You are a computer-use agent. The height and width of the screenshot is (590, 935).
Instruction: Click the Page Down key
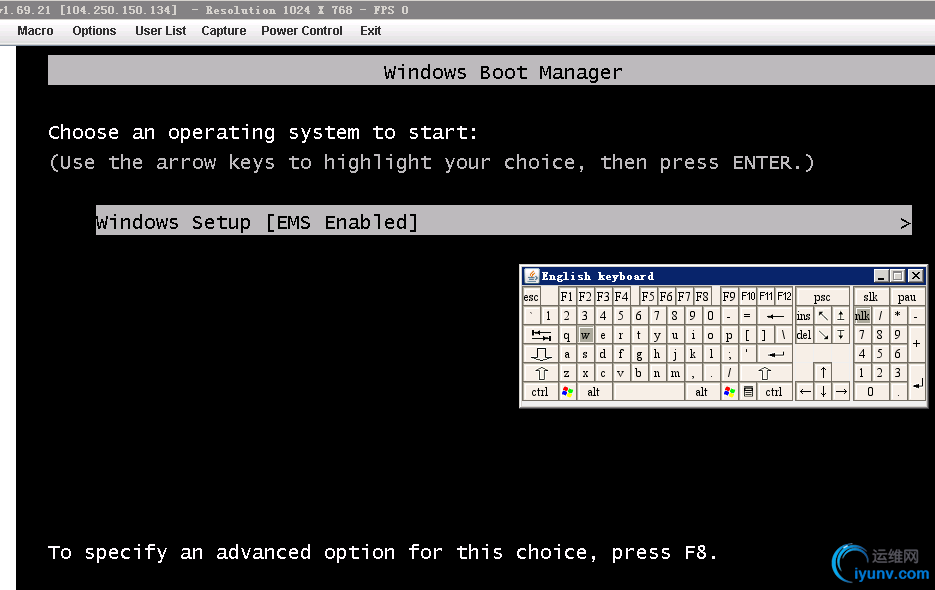[841, 335]
